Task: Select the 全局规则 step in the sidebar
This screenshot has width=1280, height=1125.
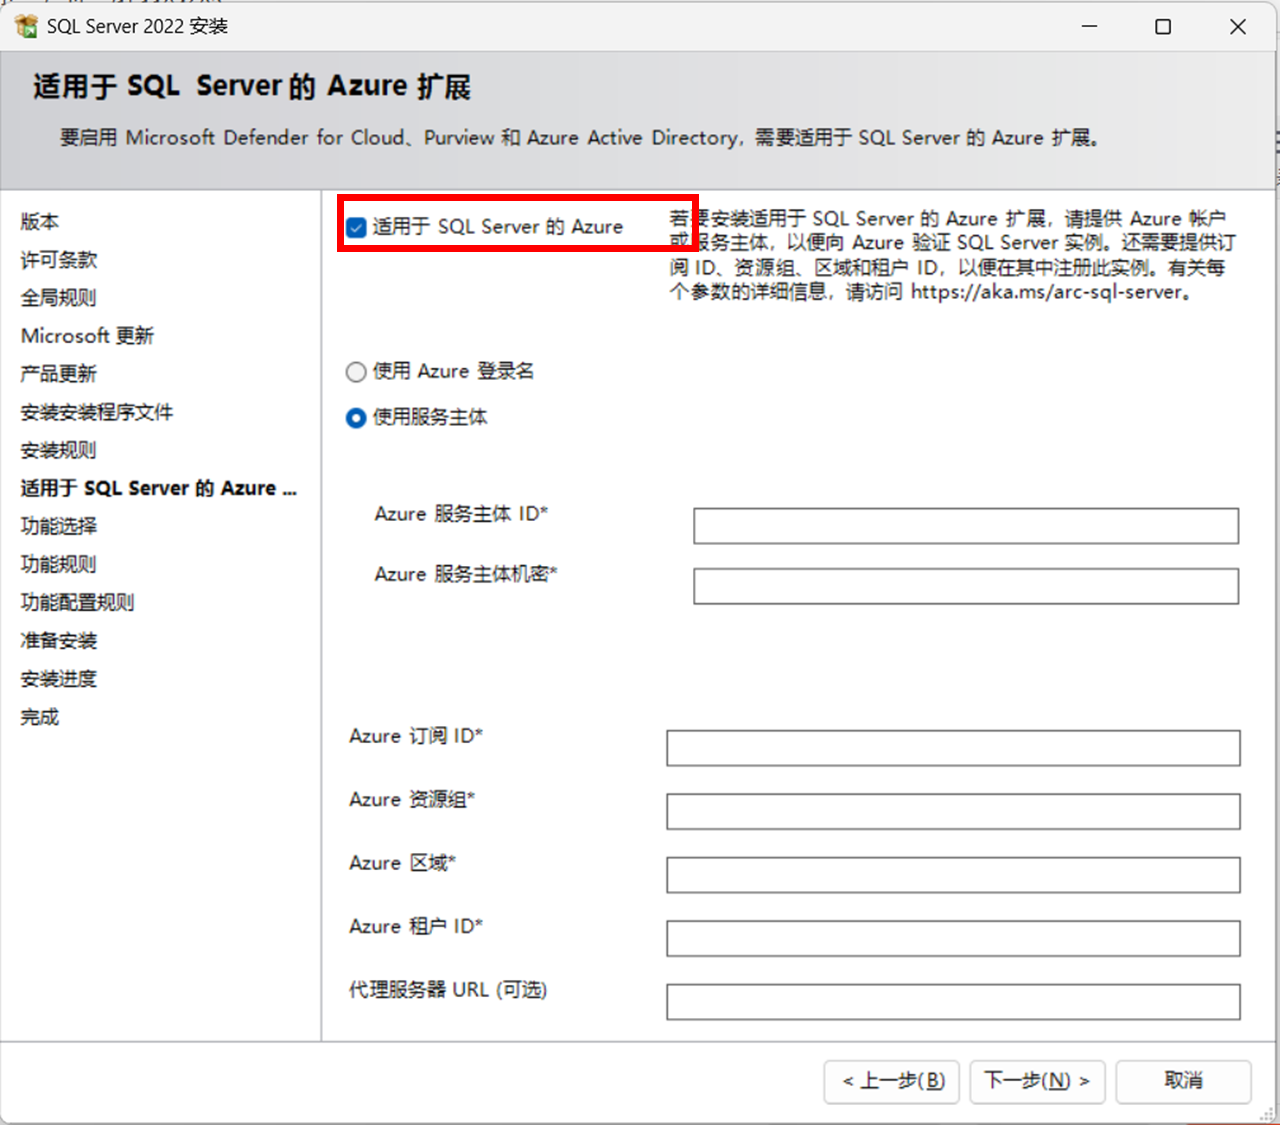Action: (x=59, y=298)
